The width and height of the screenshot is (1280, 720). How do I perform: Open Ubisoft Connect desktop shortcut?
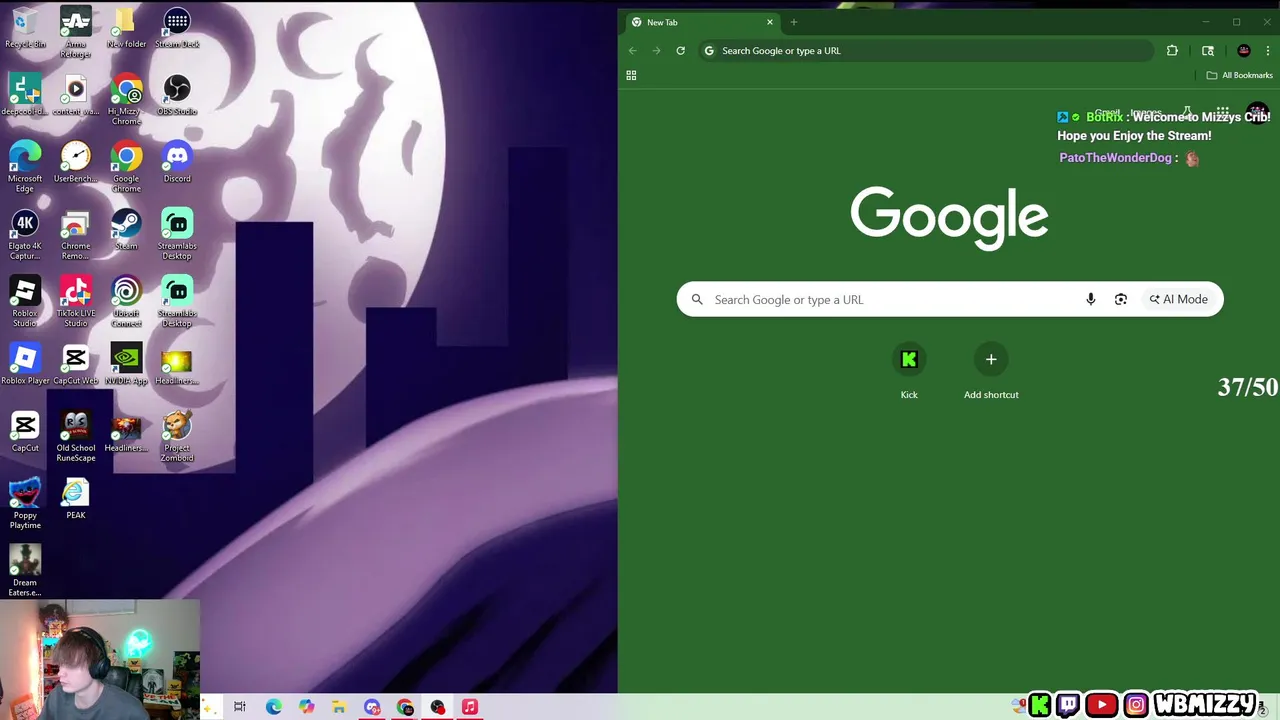tap(126, 302)
